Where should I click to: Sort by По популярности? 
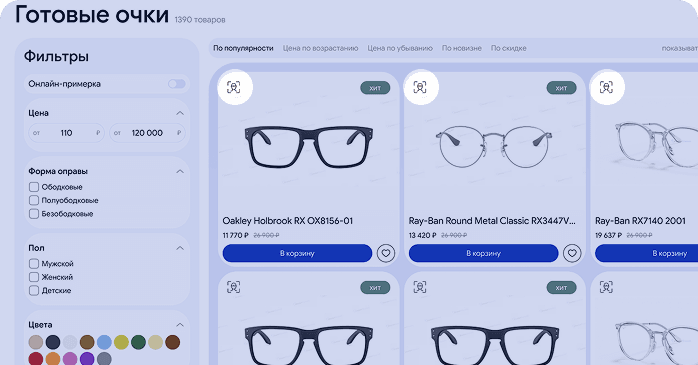click(243, 48)
